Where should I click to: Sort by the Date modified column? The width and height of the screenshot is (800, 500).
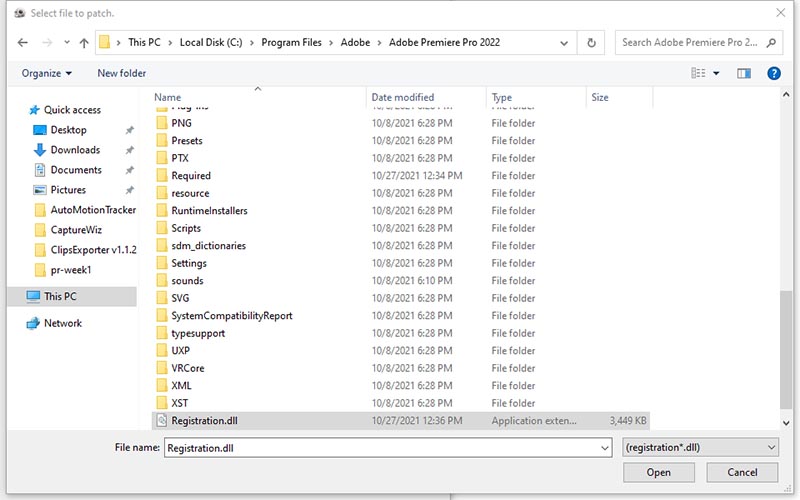point(403,97)
